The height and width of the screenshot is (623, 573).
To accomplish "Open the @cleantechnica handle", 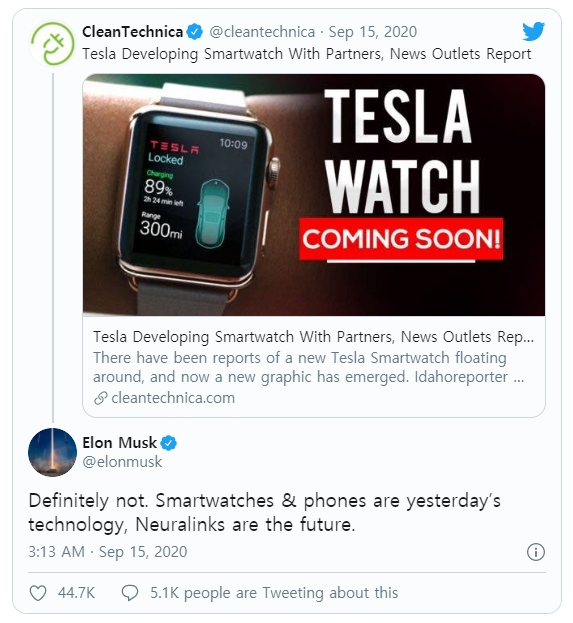I will (x=262, y=32).
